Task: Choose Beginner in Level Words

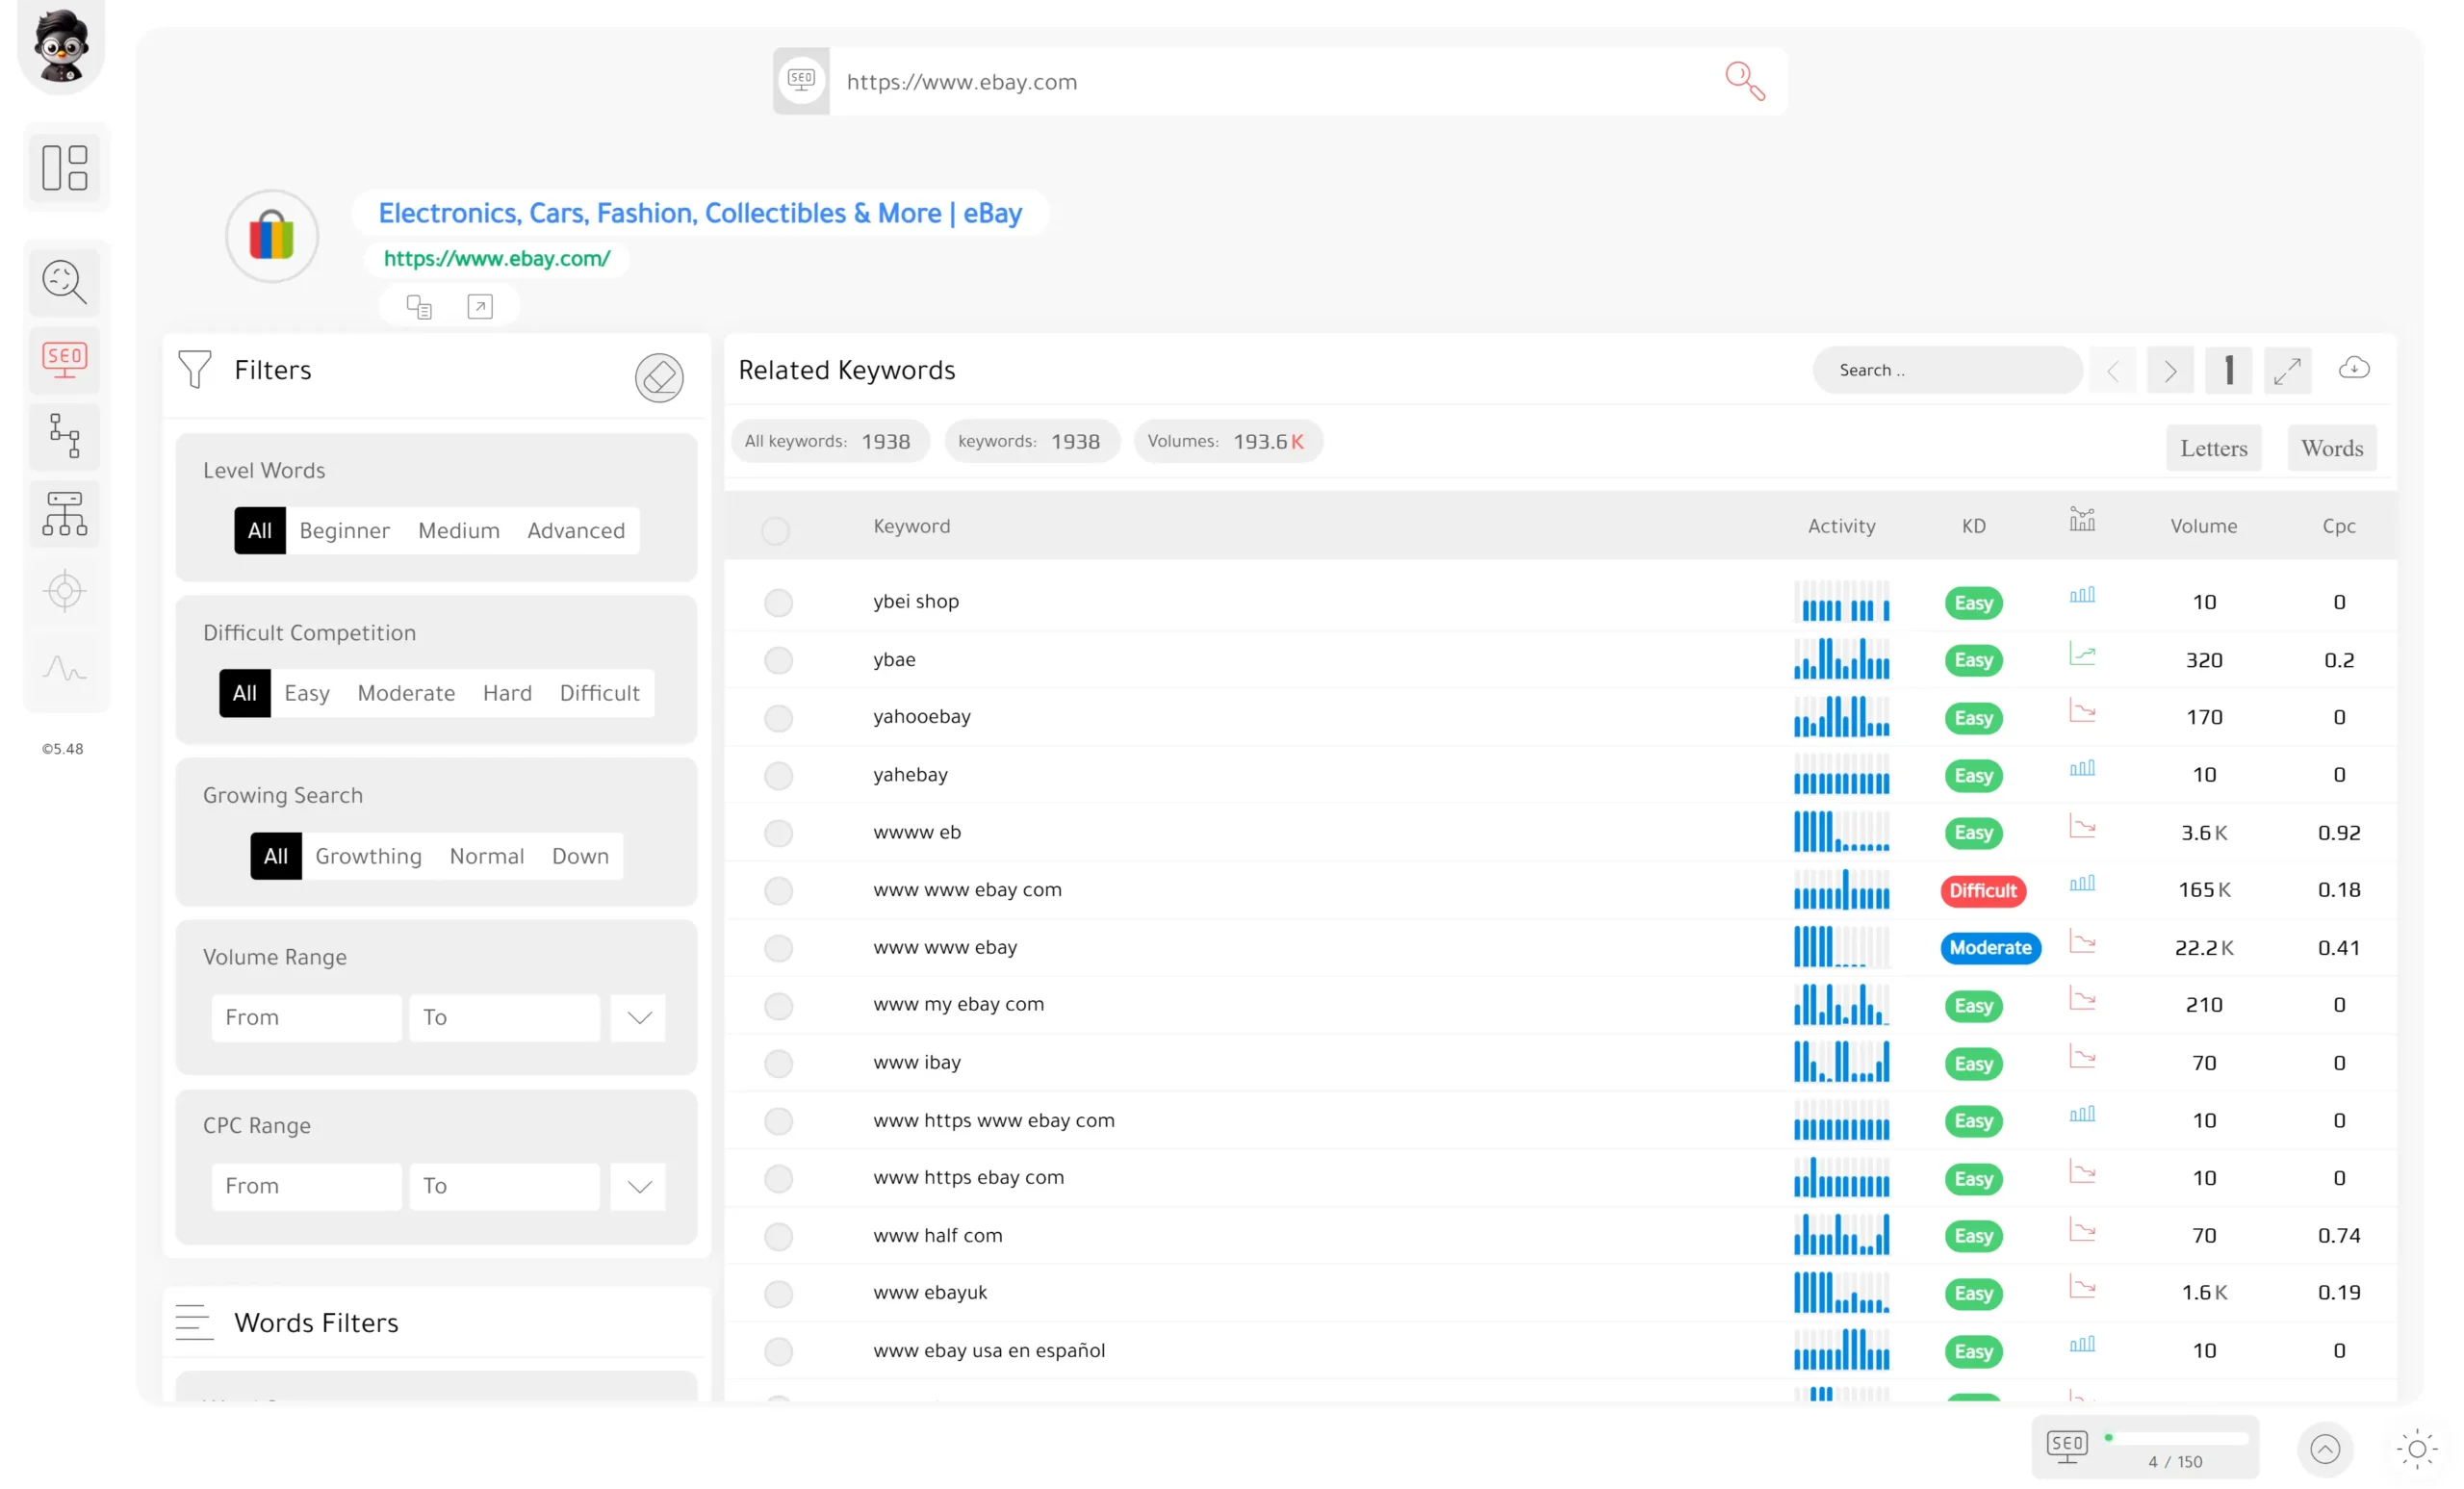Action: click(344, 530)
